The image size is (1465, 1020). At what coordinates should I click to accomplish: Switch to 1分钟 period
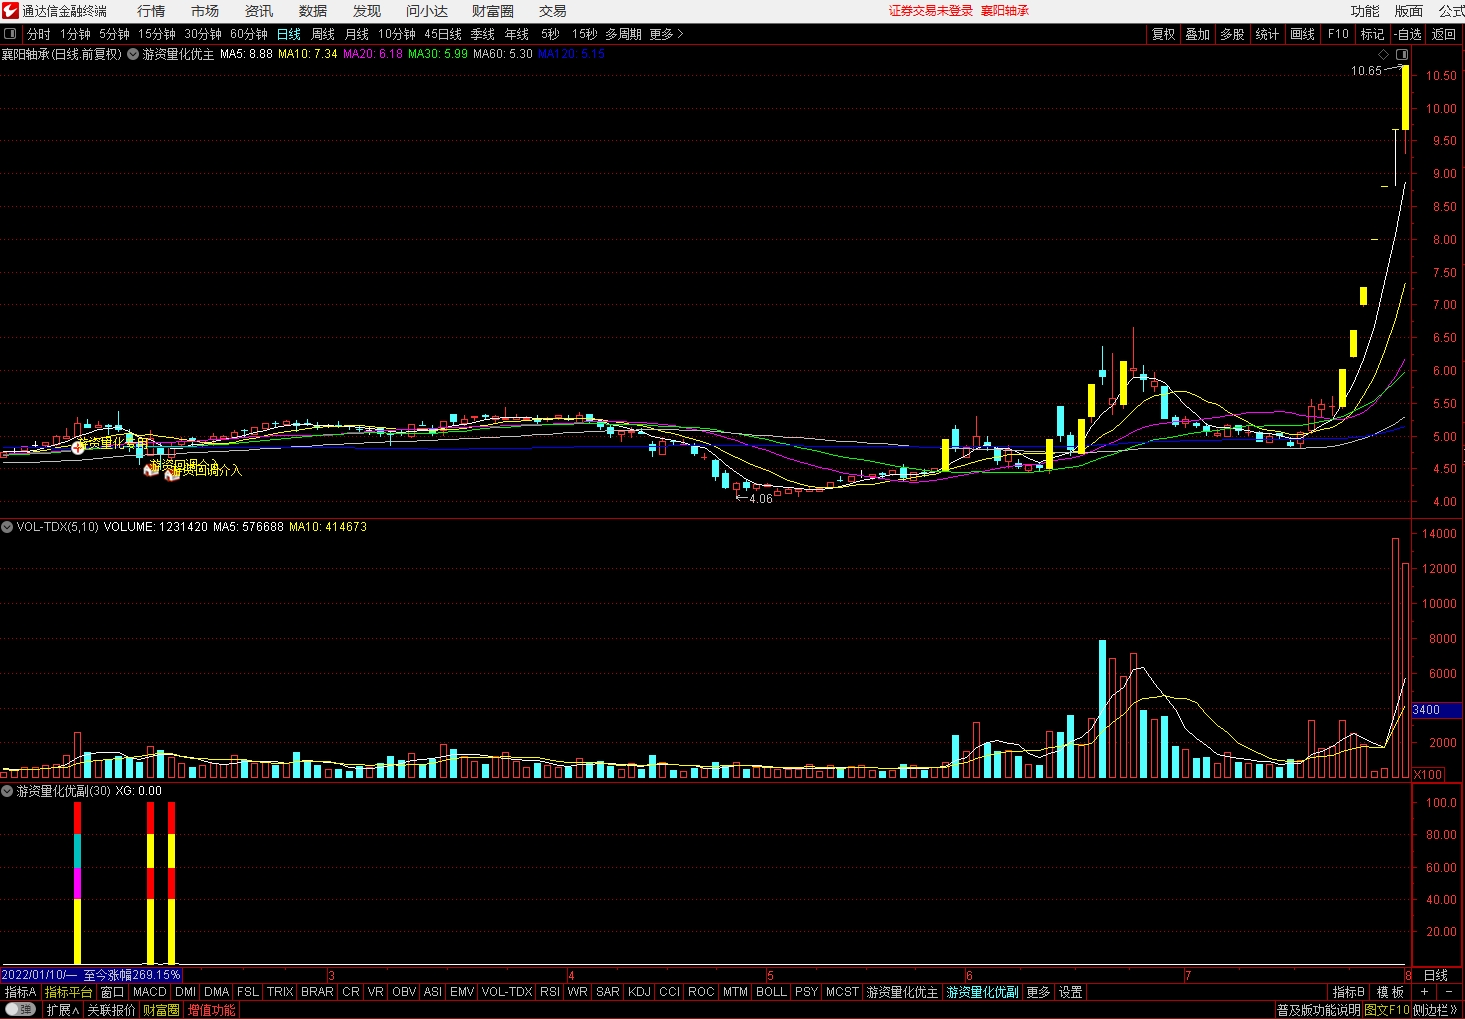[75, 34]
